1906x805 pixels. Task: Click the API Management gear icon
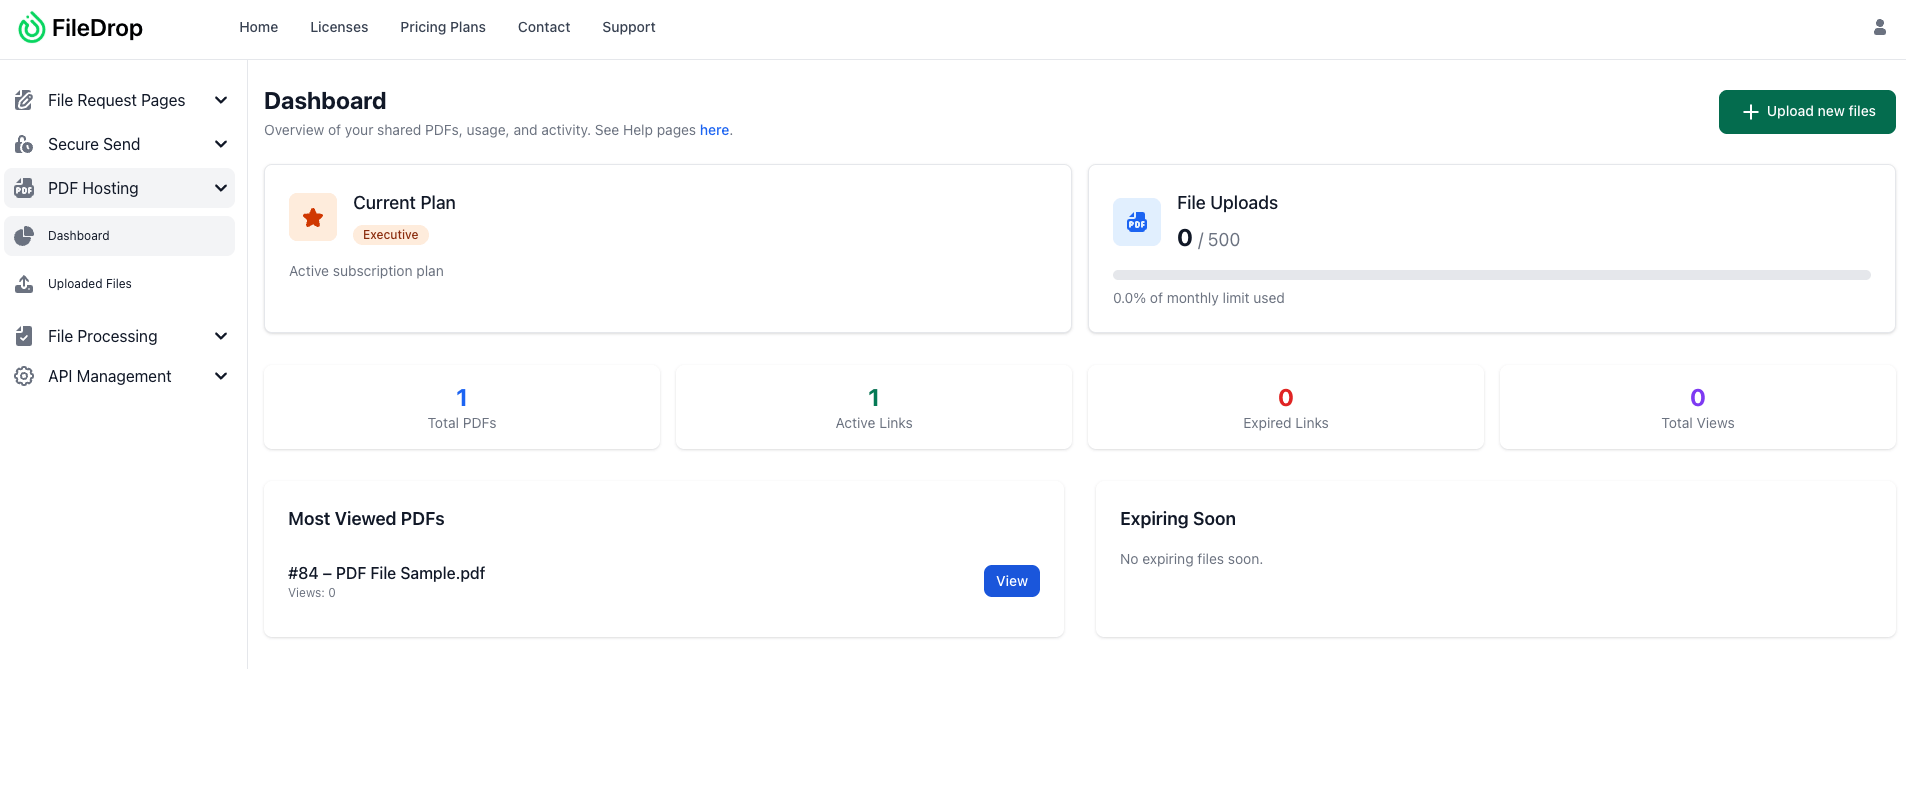pos(24,376)
